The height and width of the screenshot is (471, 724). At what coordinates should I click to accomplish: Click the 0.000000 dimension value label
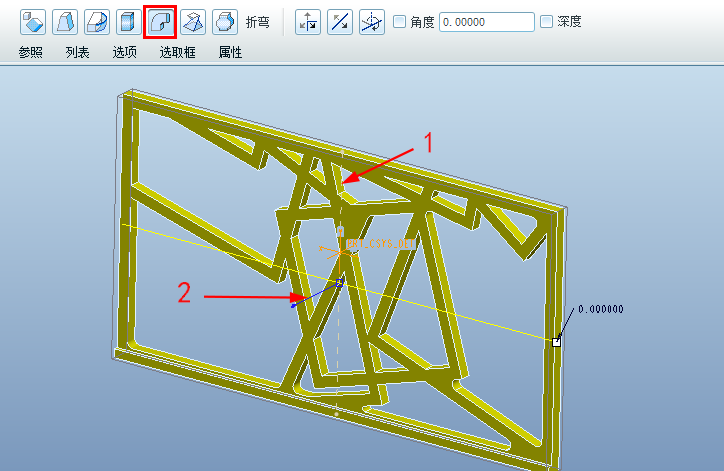[600, 308]
